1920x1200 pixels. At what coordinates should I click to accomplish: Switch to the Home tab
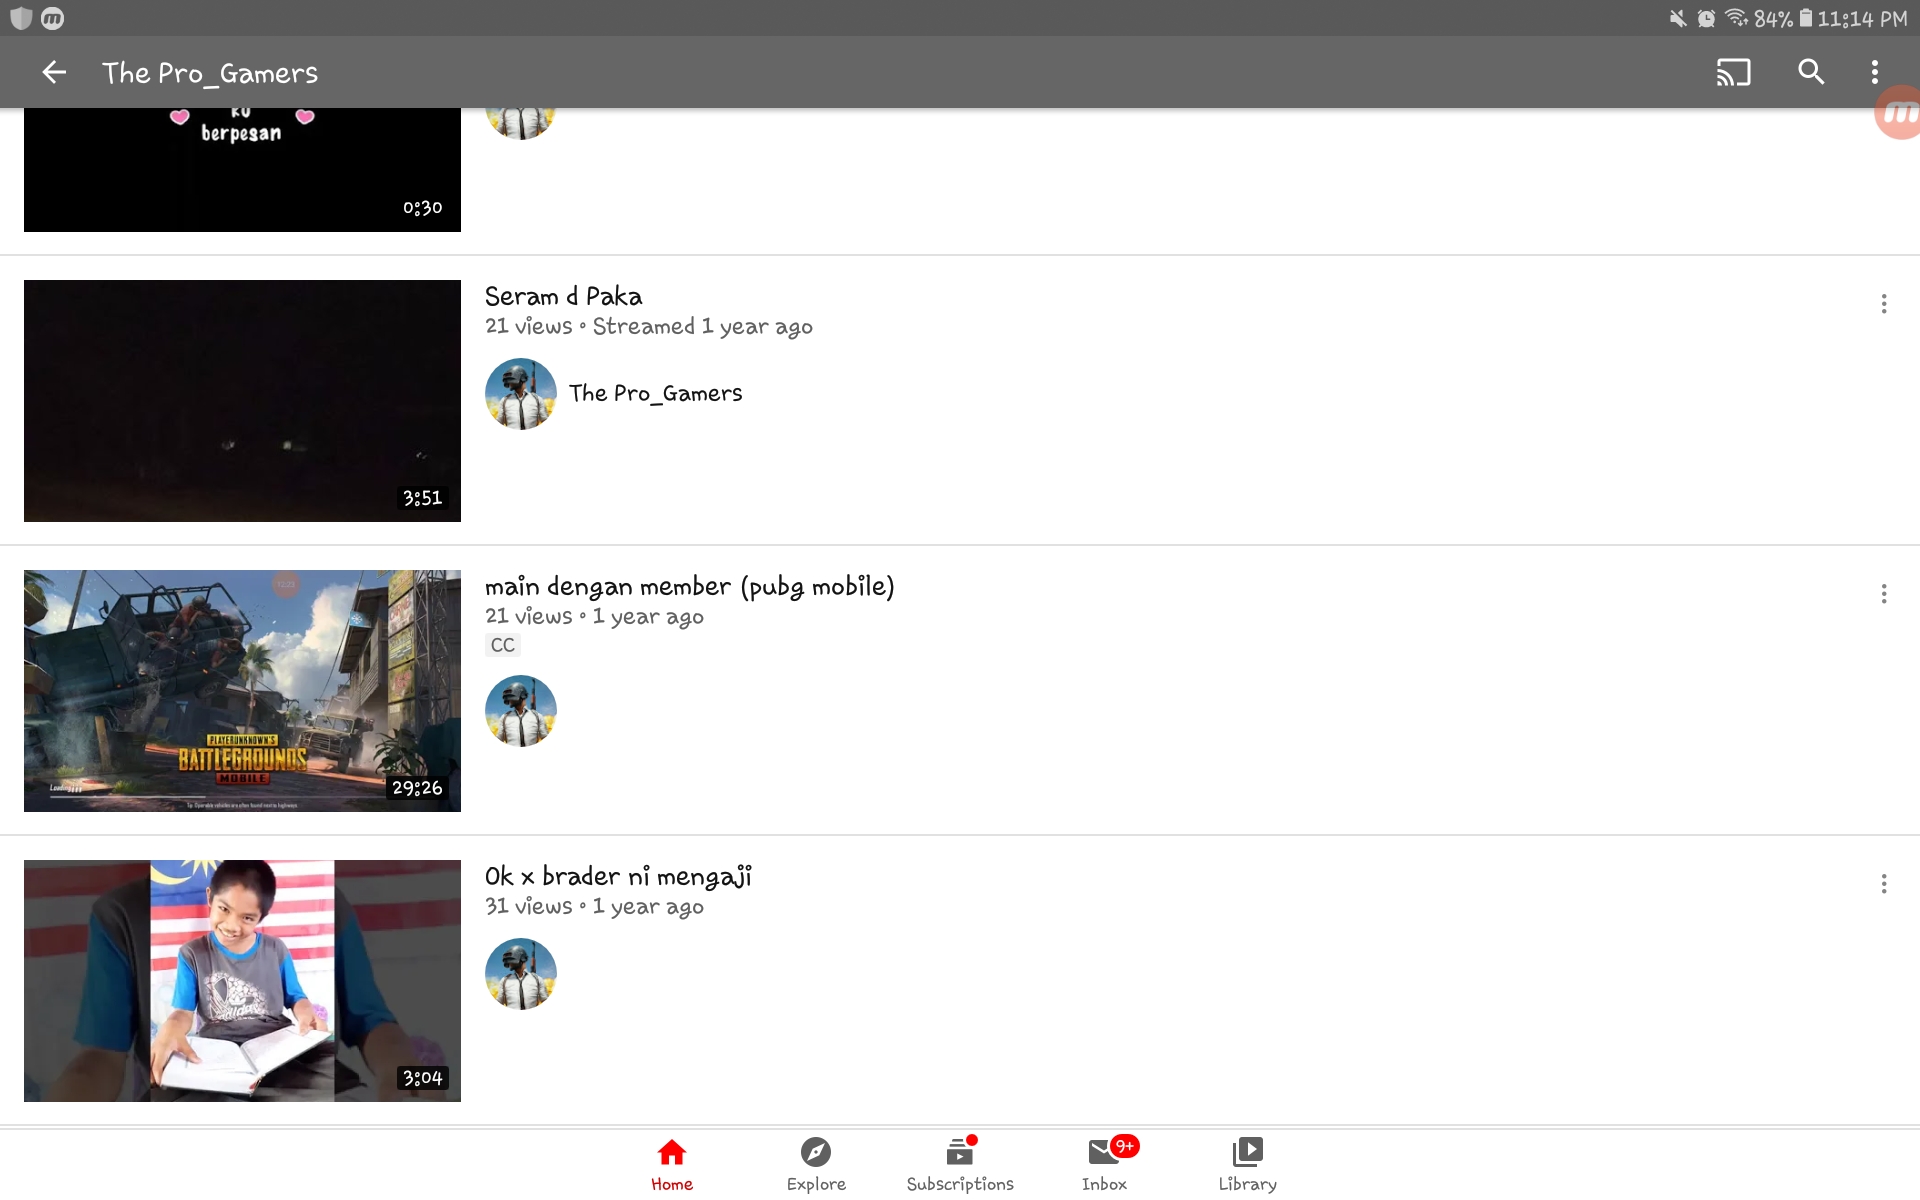(672, 1165)
